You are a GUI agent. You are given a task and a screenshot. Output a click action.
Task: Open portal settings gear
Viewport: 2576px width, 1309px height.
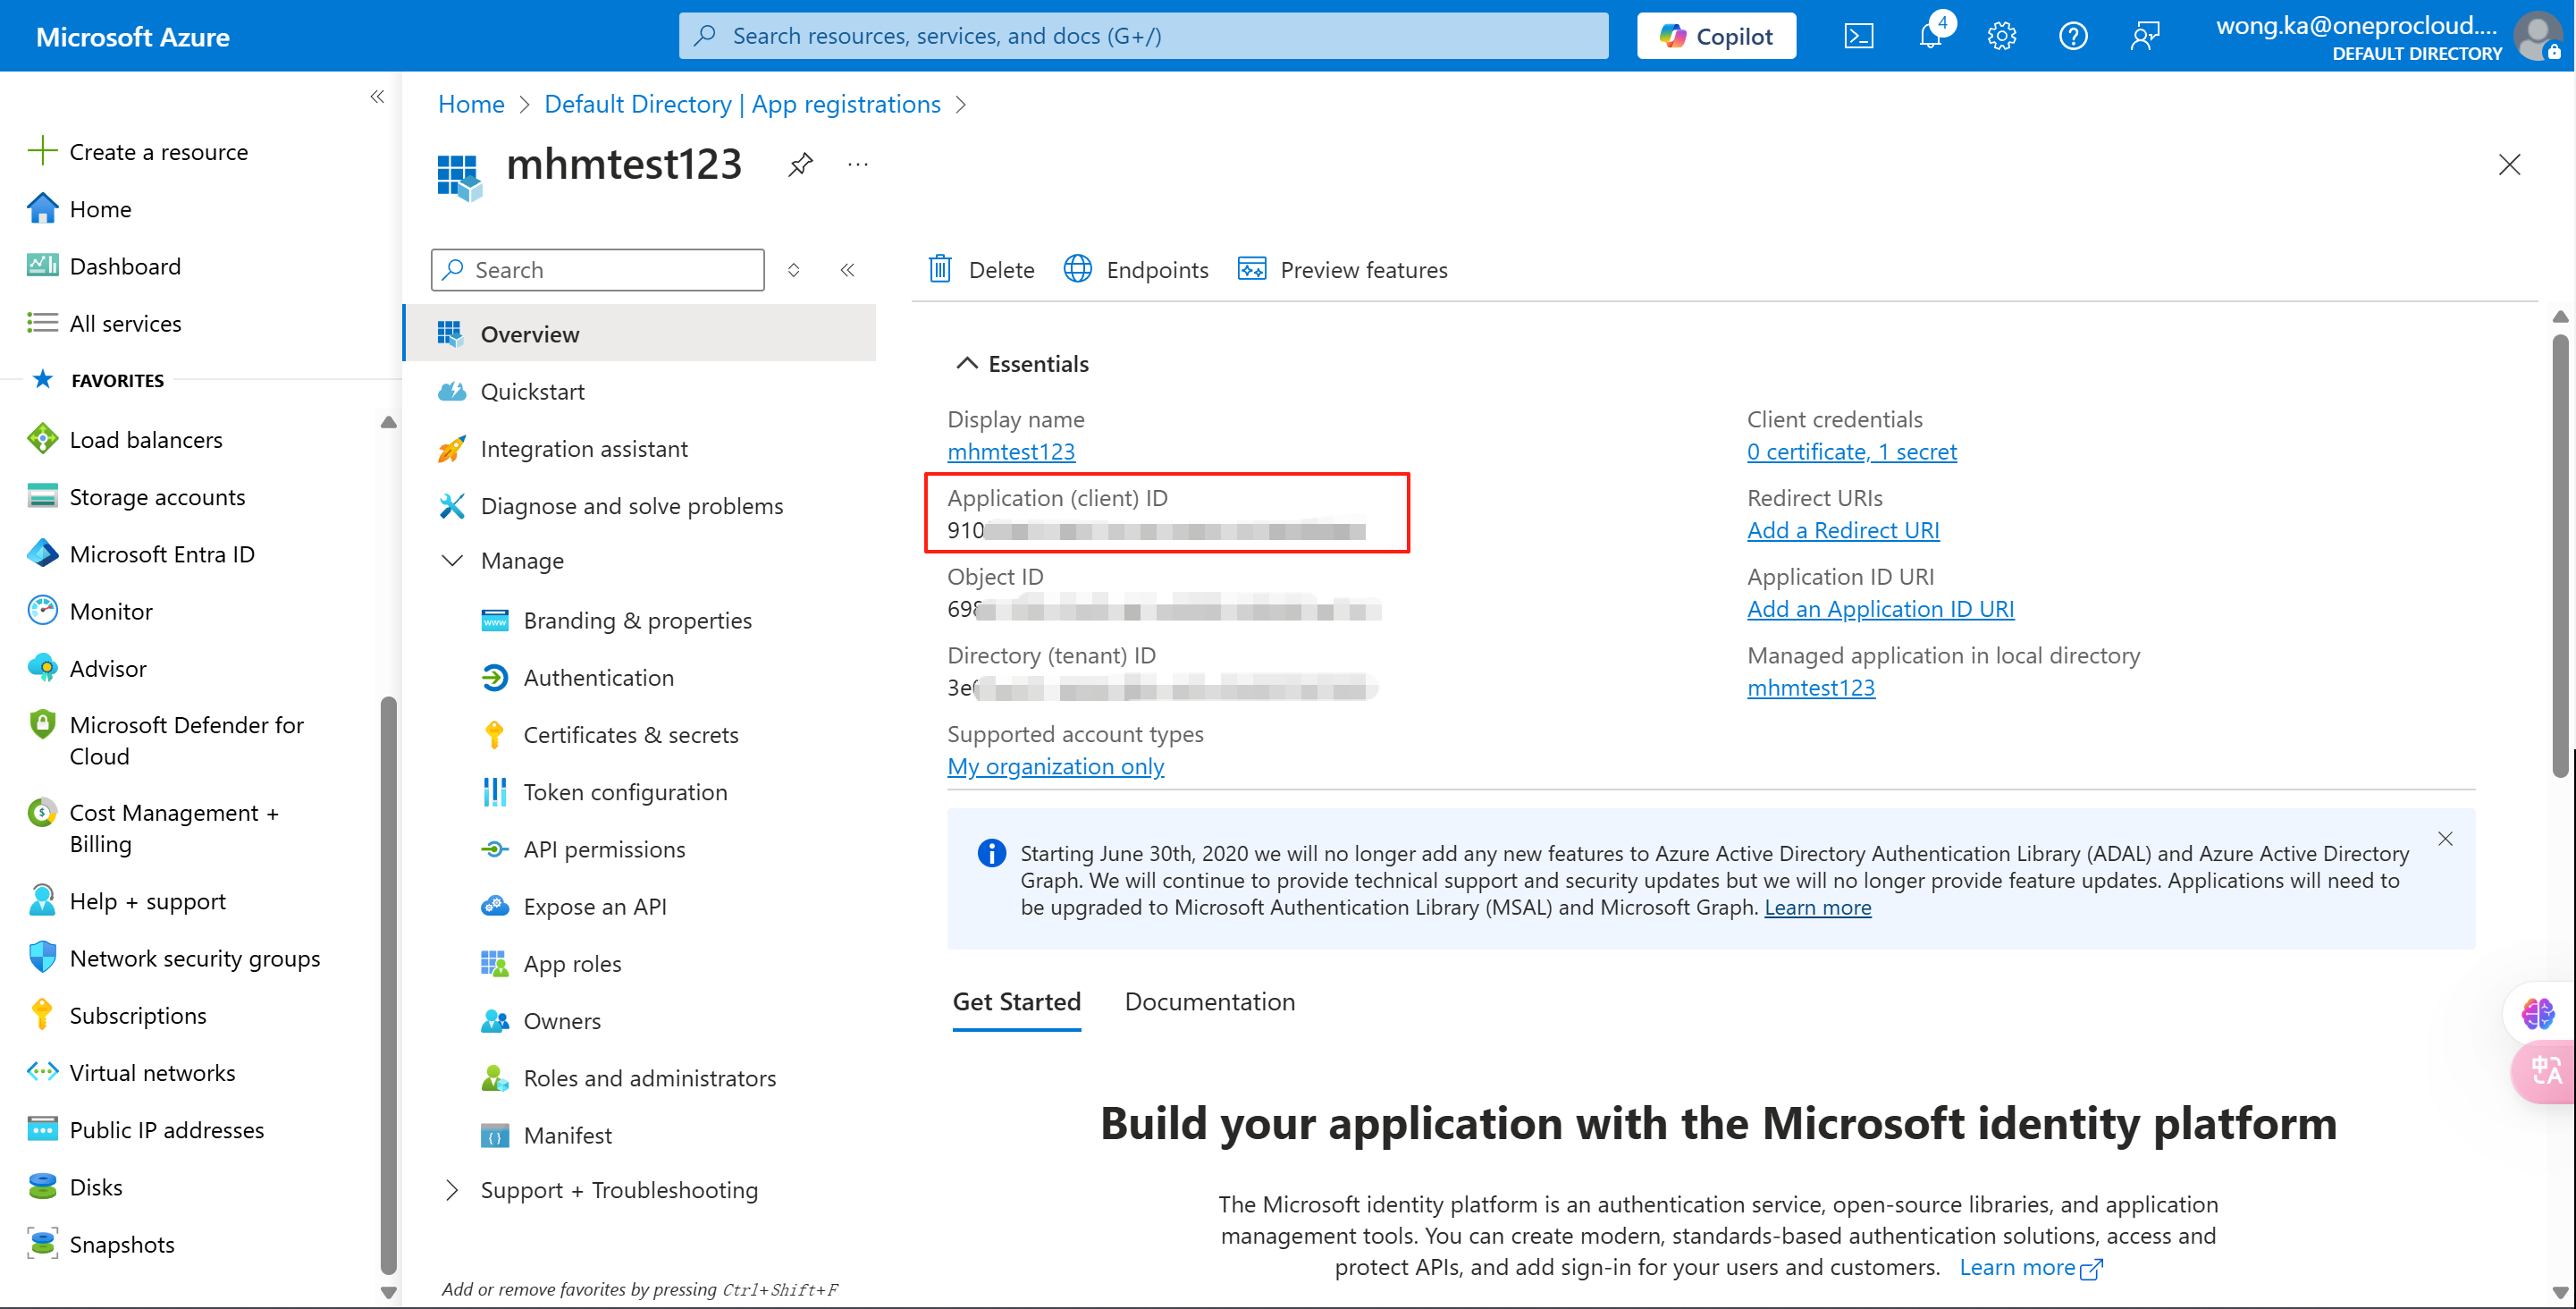pos(2001,37)
